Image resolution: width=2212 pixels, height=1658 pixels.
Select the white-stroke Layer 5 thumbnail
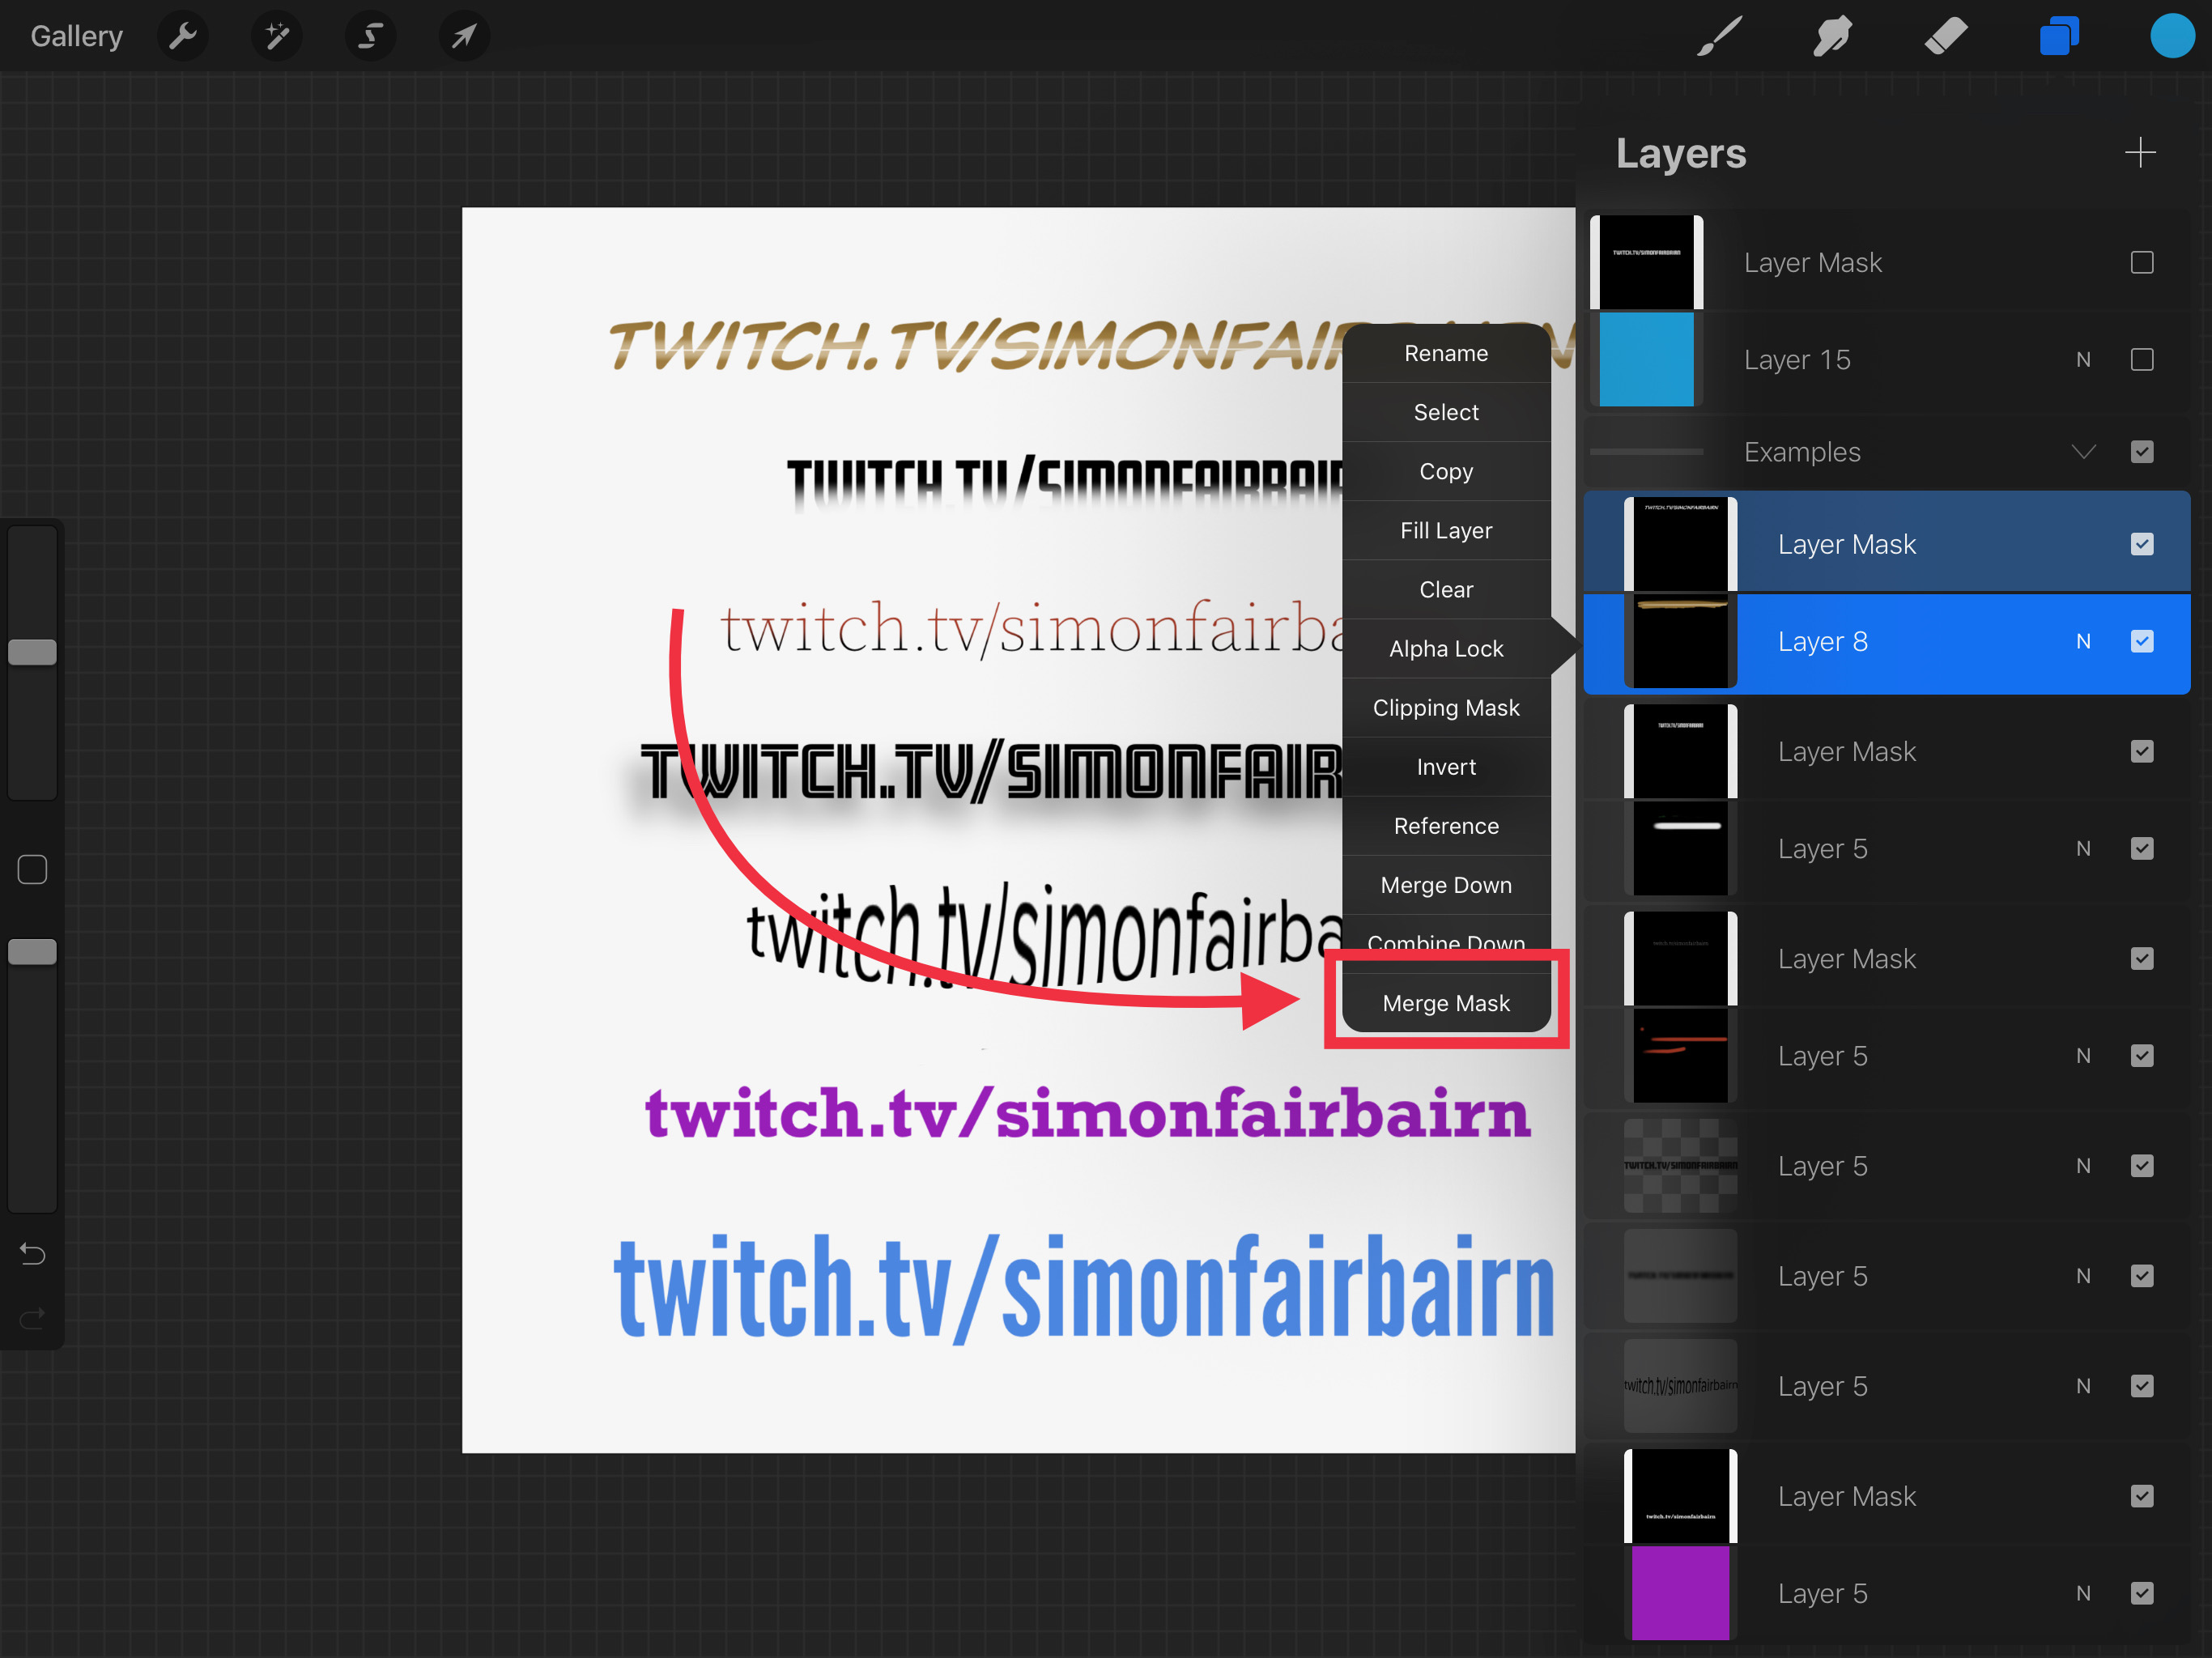point(1680,848)
